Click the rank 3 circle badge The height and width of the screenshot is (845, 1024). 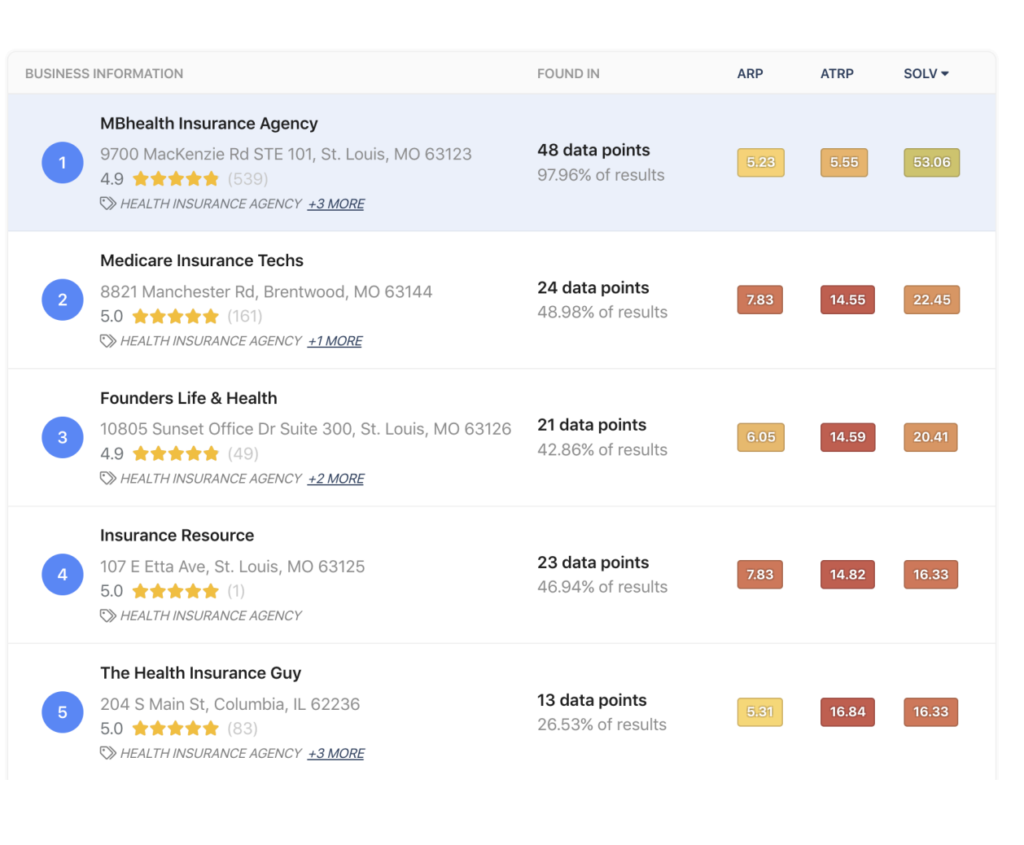[x=63, y=438]
